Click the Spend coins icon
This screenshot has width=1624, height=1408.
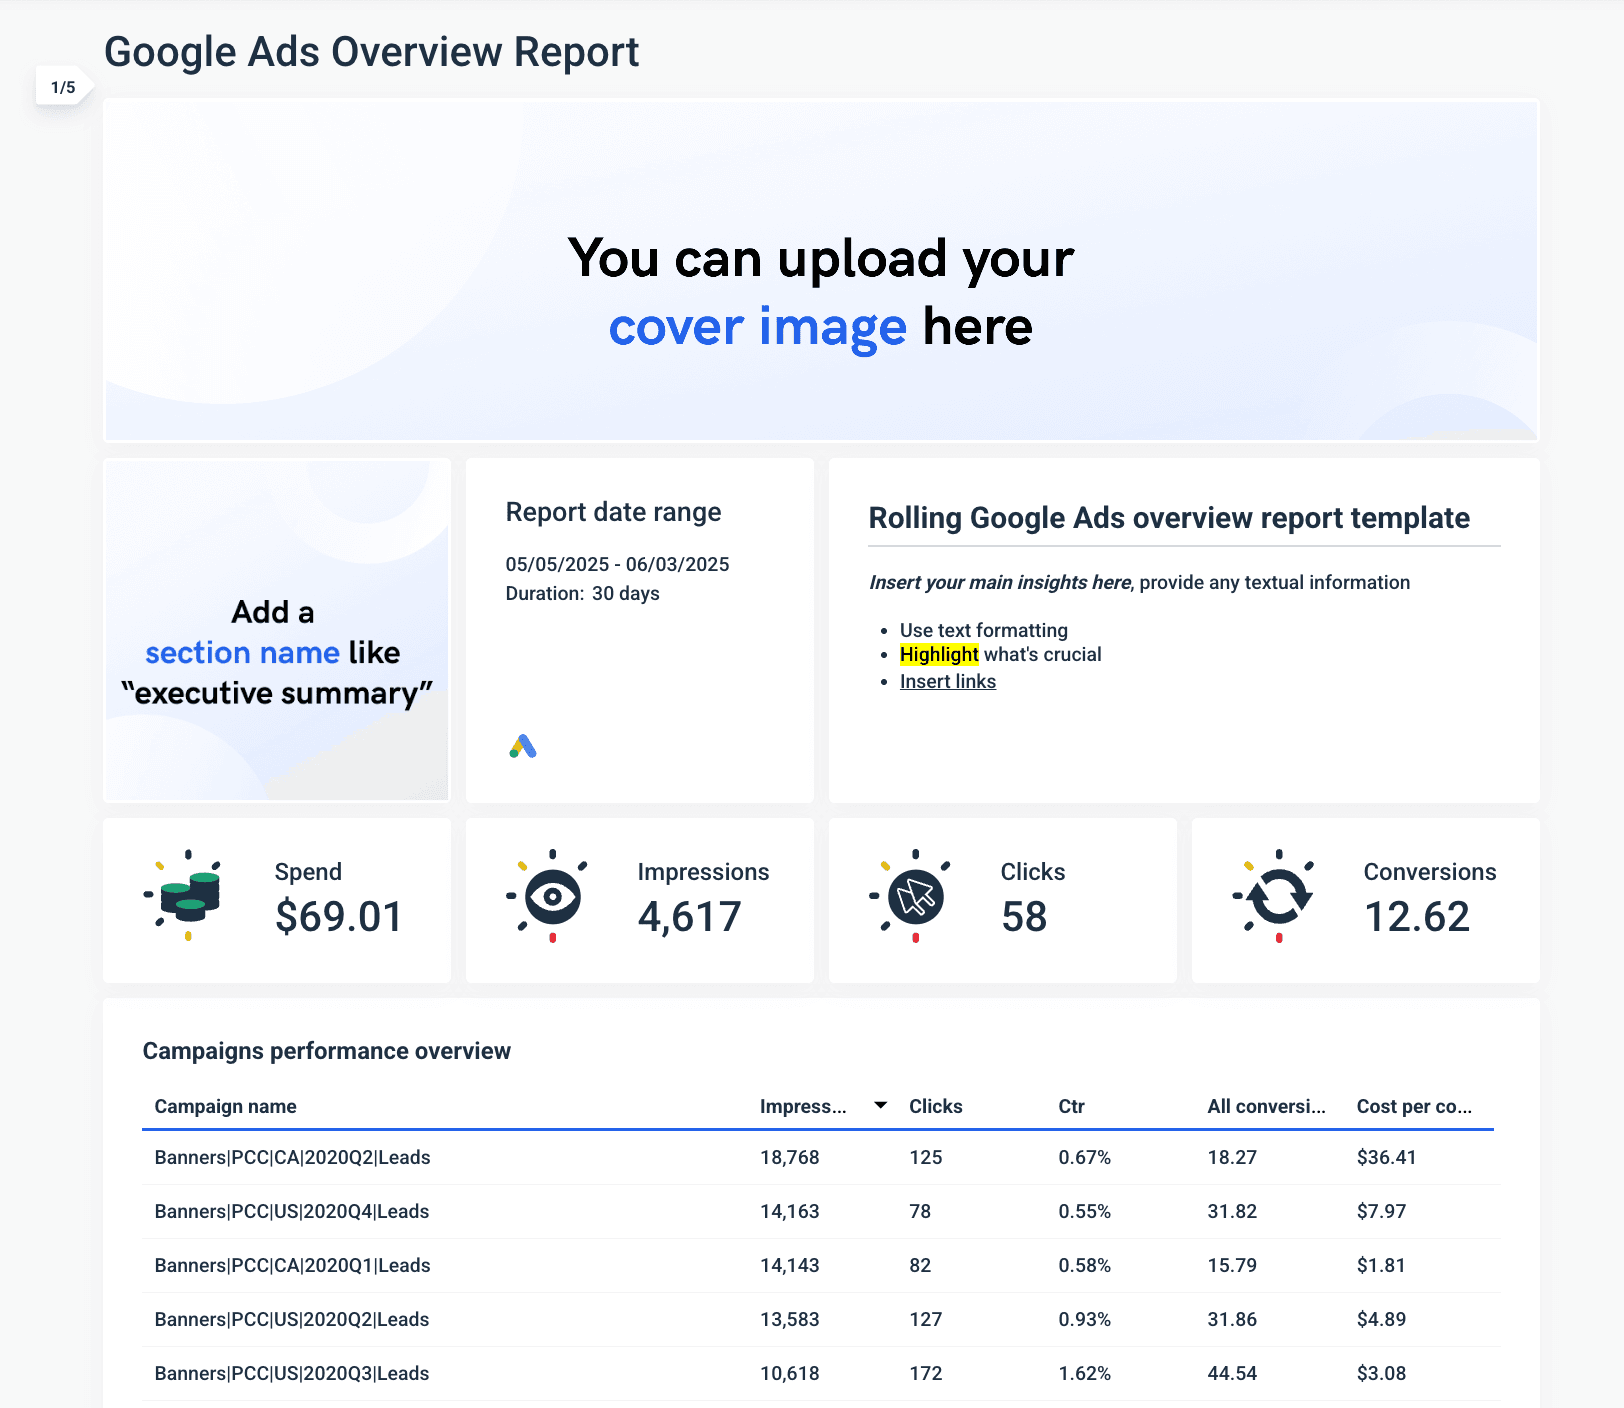coord(188,896)
